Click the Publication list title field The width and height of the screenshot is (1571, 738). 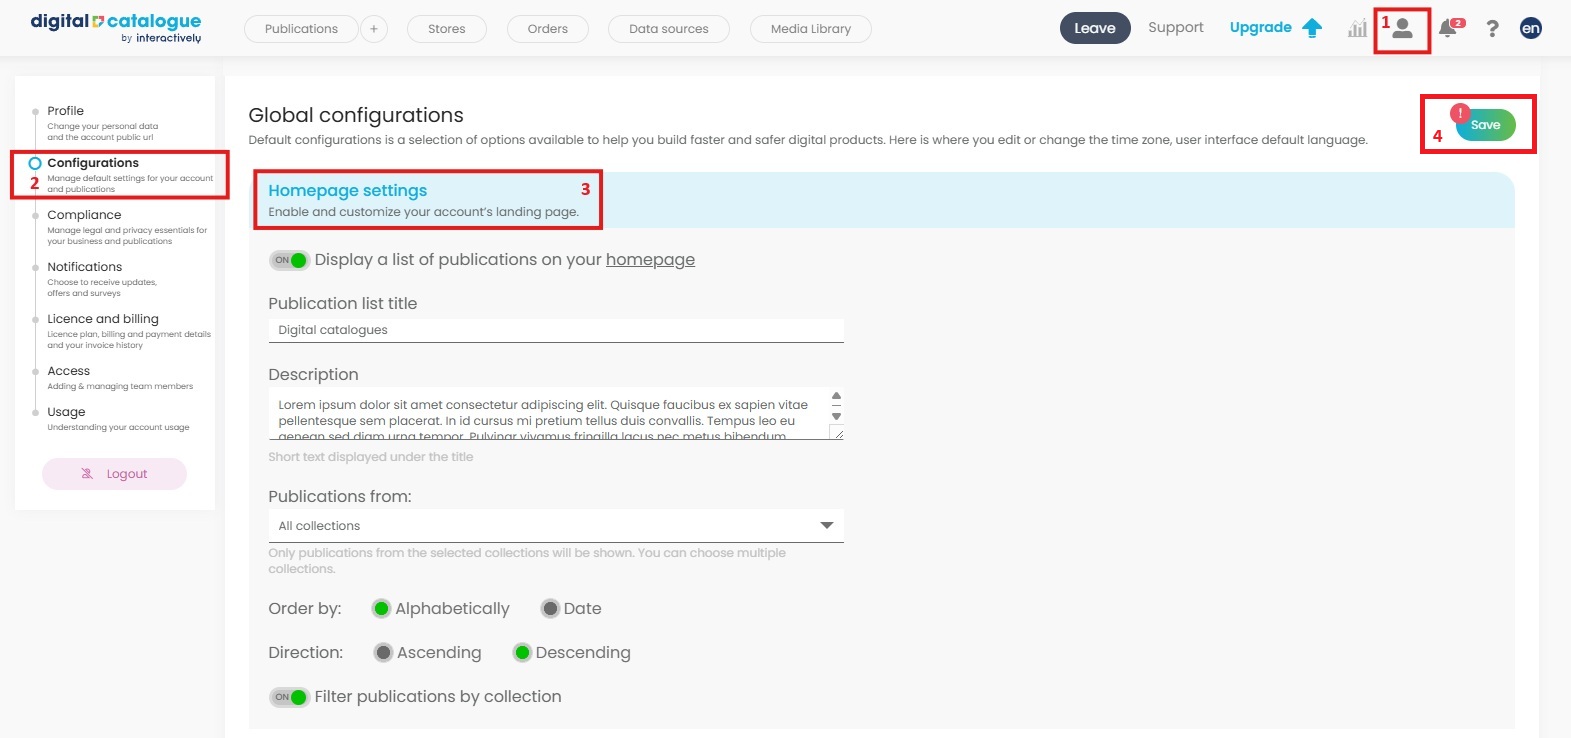(556, 330)
